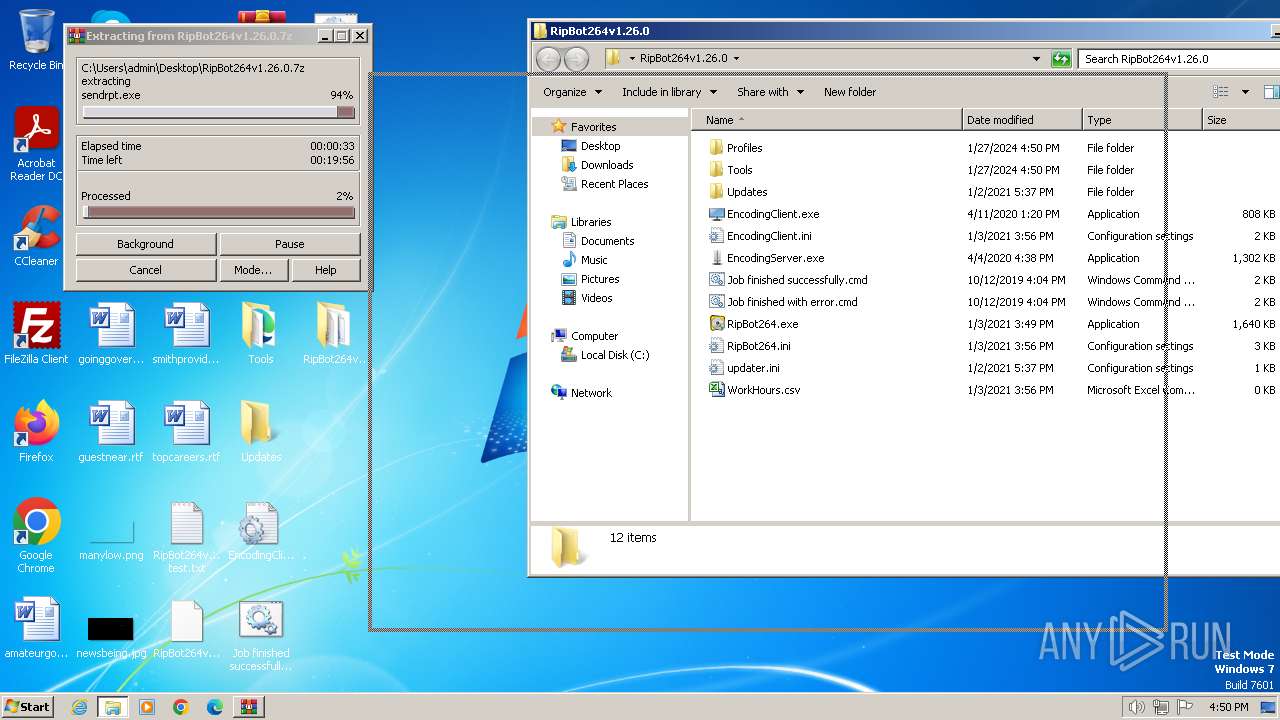This screenshot has width=1280, height=720.
Task: Click Help in extraction dialog
Action: coord(326,270)
